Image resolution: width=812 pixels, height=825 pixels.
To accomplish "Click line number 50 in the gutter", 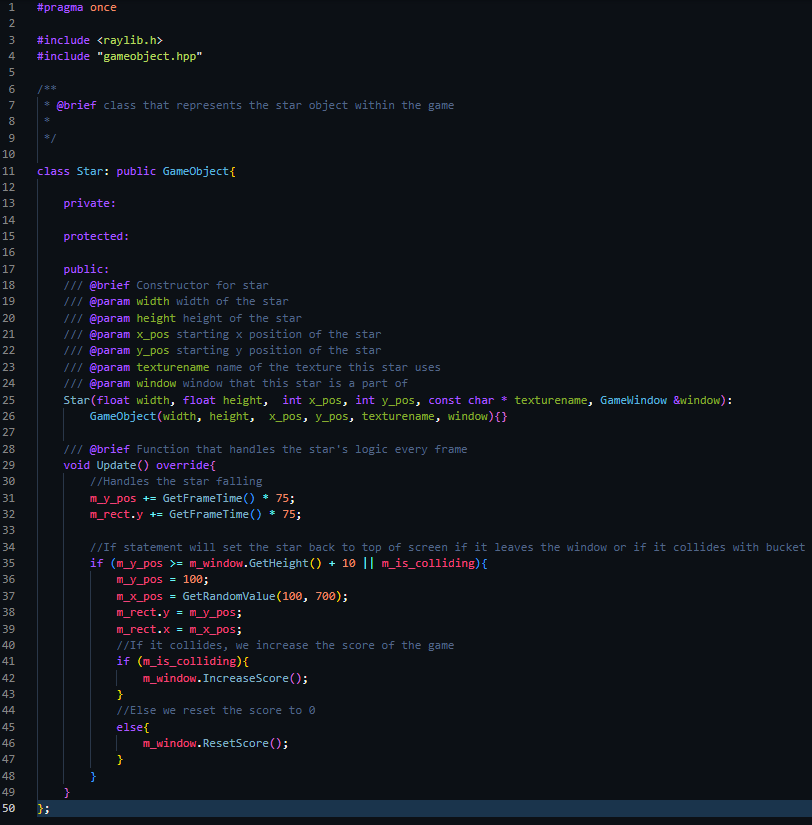I will [10, 808].
